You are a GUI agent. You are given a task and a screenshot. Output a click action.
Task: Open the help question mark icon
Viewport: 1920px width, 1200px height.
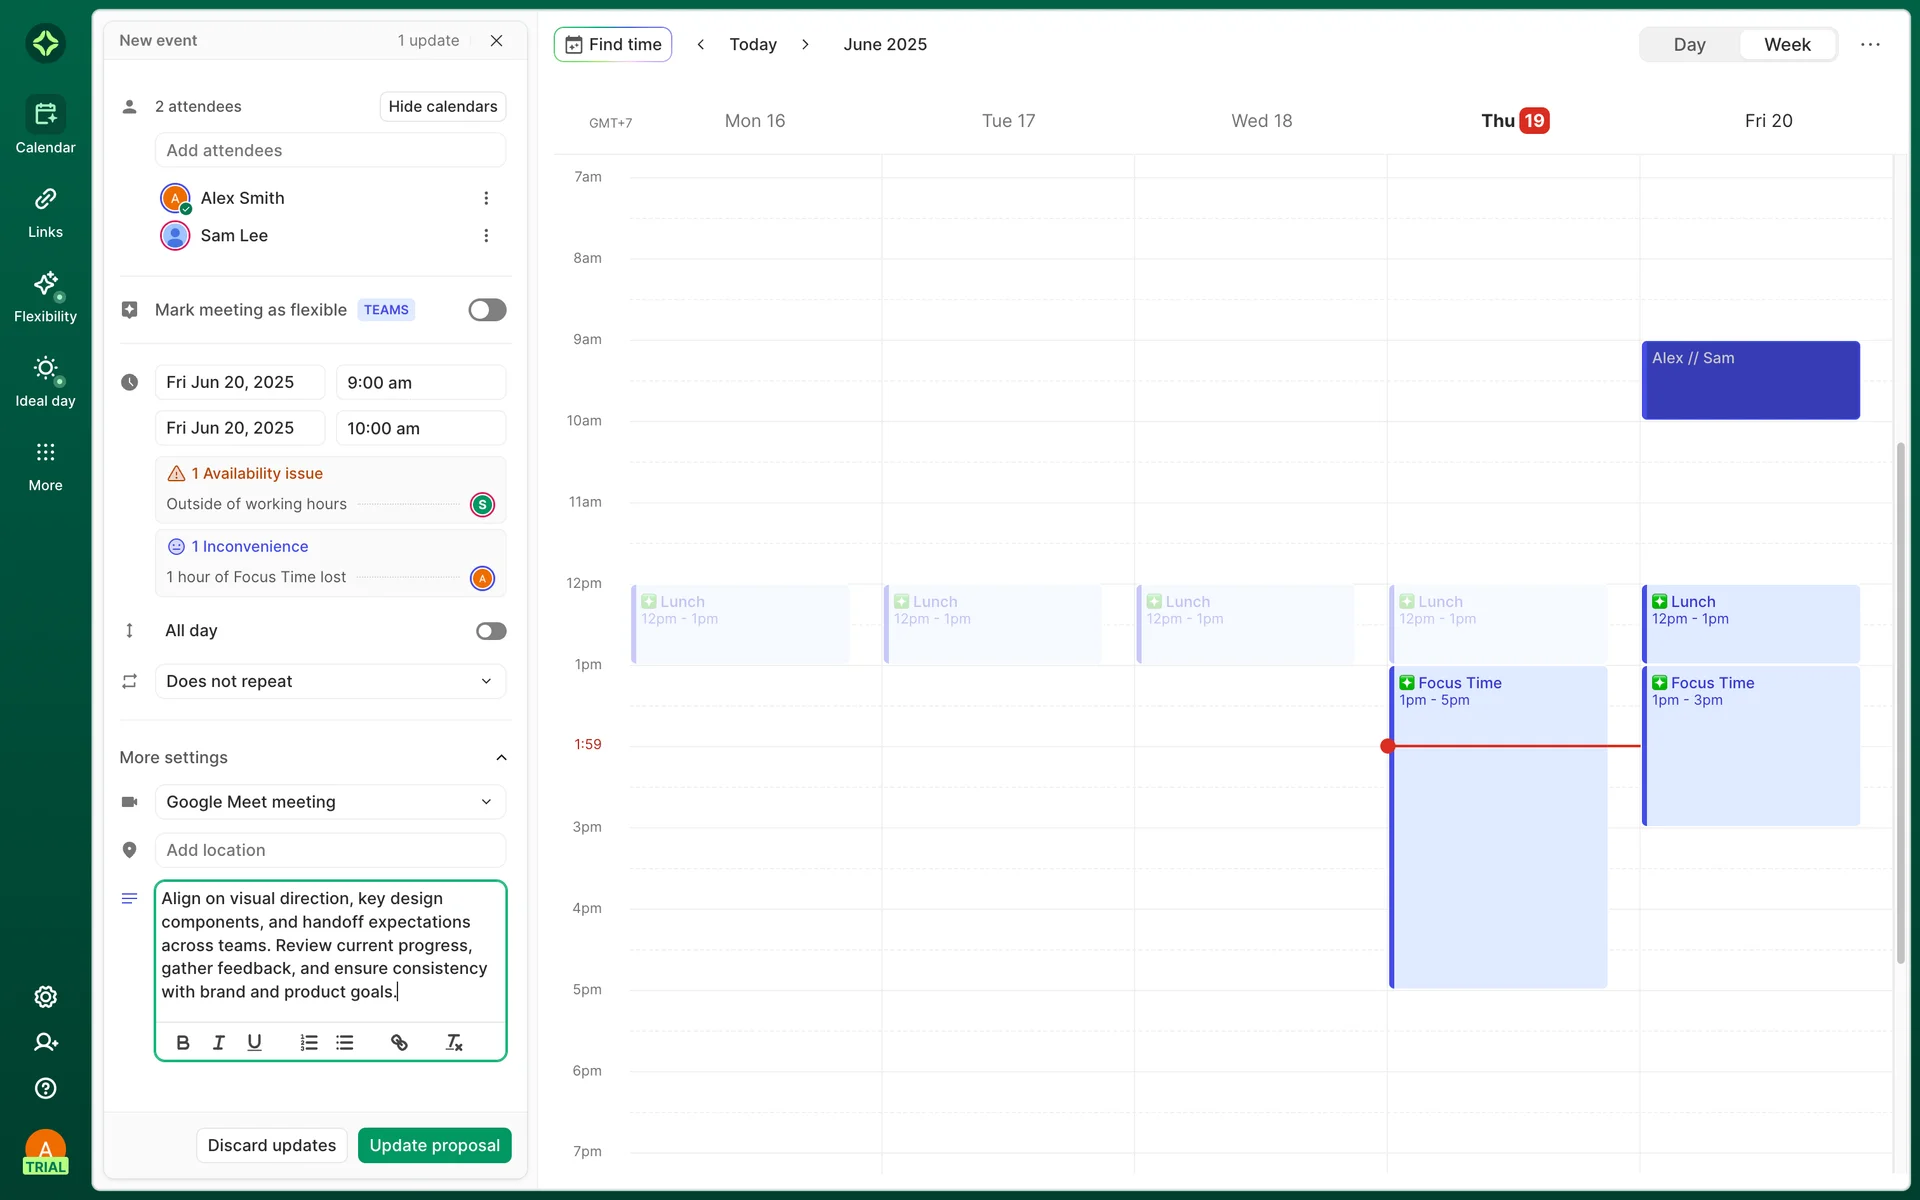(45, 1088)
